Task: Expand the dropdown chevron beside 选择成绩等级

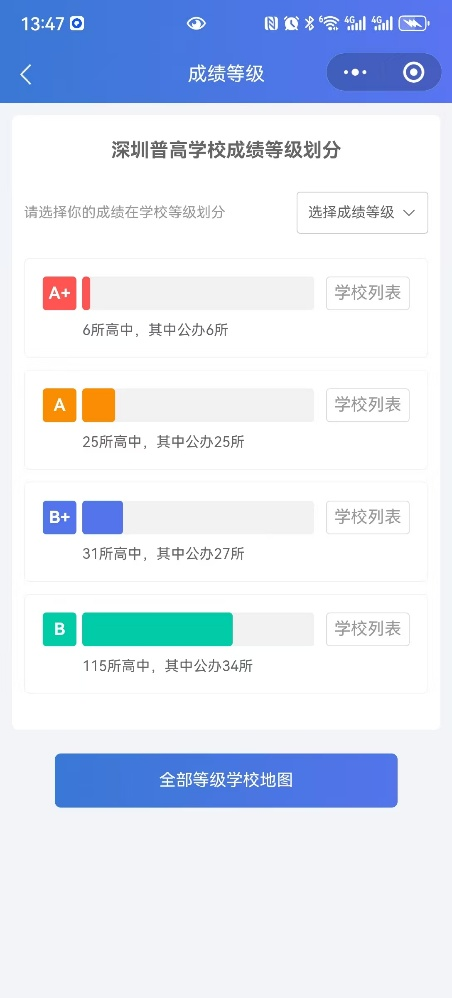Action: (x=409, y=213)
